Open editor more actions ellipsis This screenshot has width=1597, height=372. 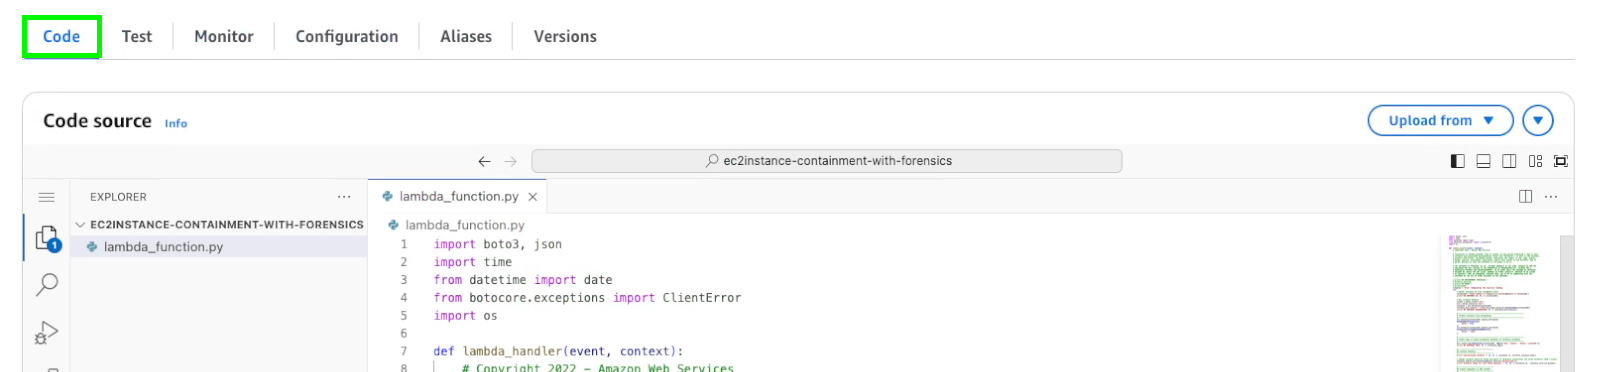coord(1551,197)
